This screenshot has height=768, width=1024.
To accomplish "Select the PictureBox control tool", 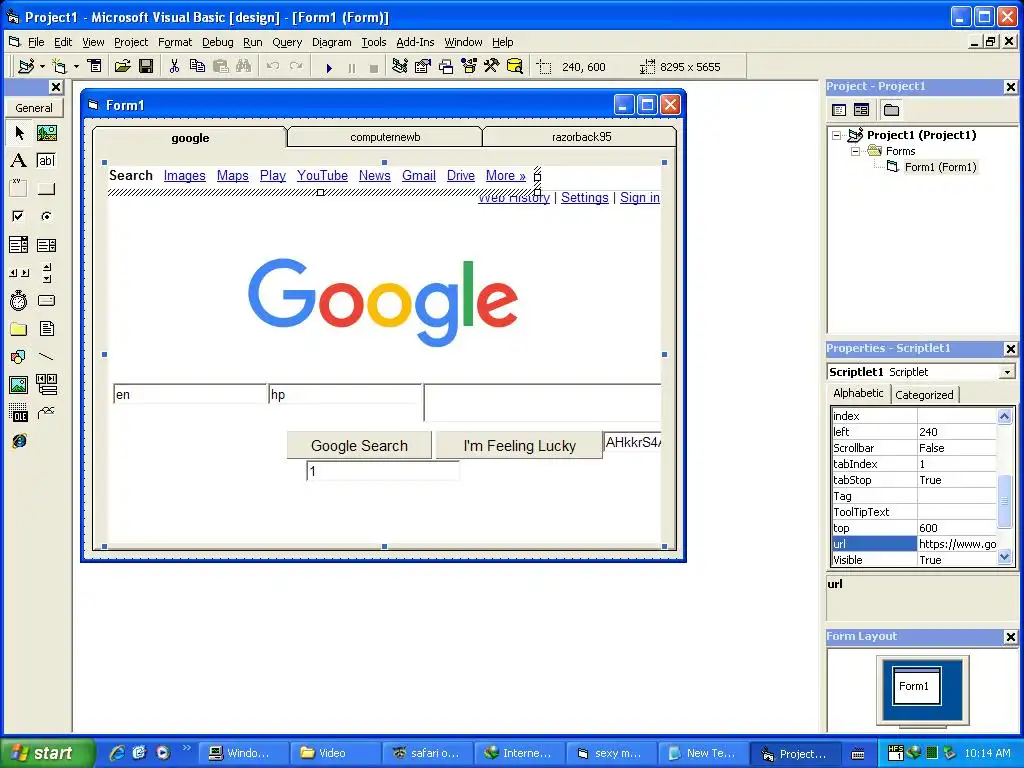I will click(46, 133).
